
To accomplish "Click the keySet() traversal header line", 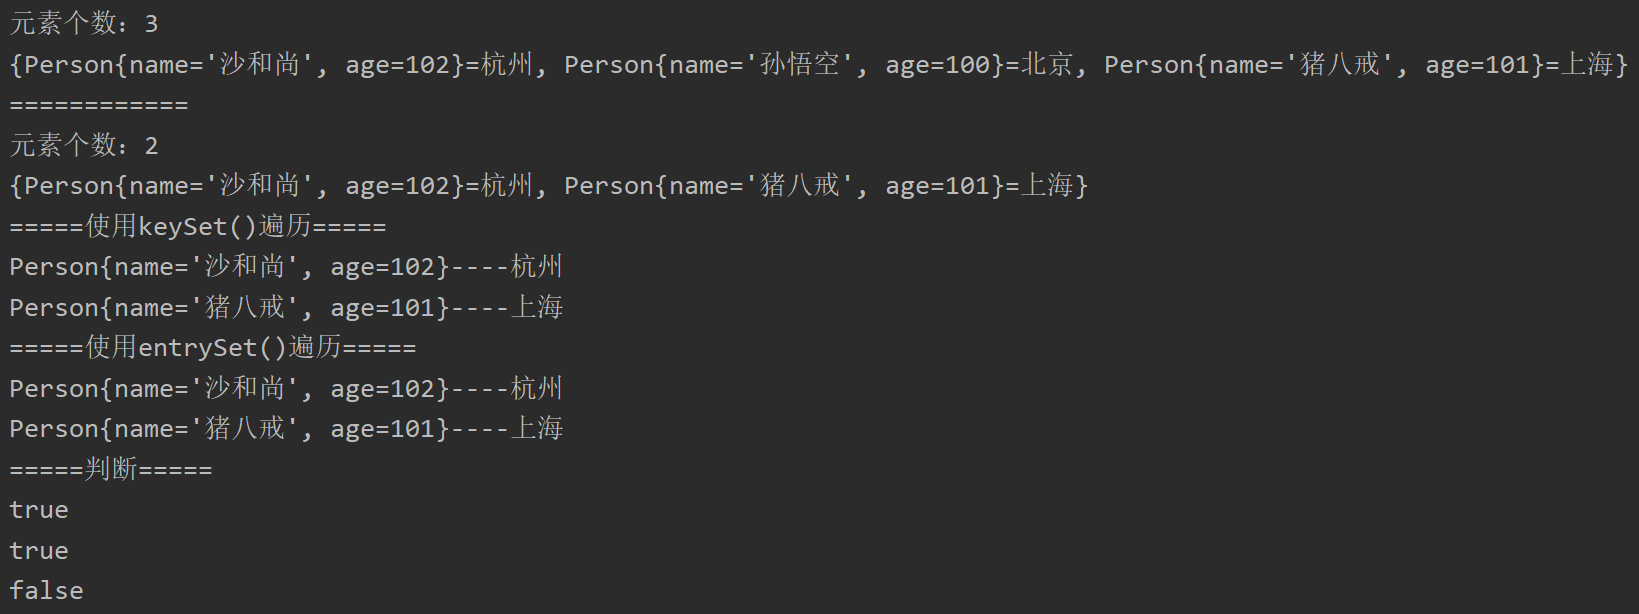I will coord(198,227).
